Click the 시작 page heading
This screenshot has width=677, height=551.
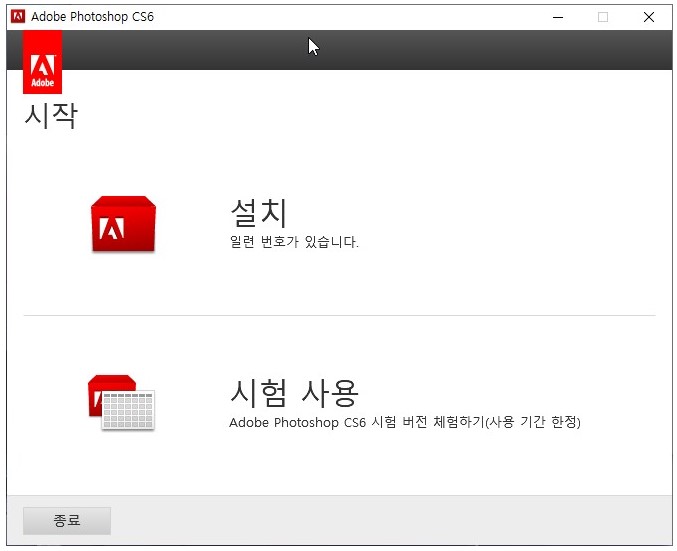coord(51,115)
